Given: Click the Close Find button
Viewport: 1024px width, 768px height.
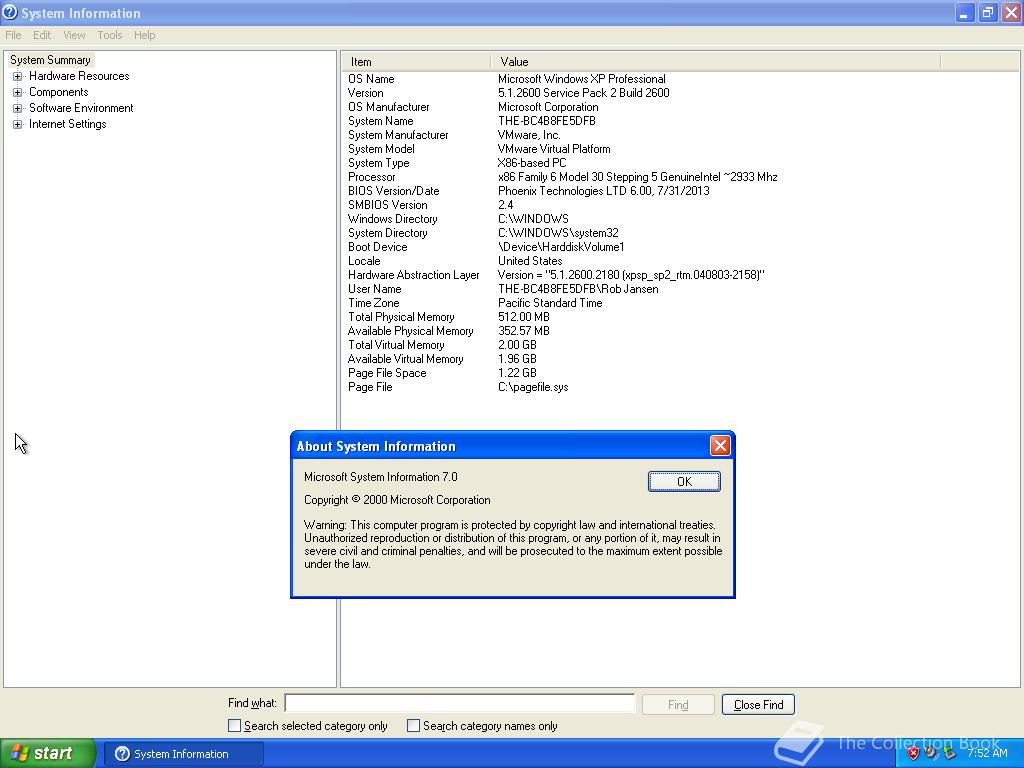Looking at the screenshot, I should 758,705.
